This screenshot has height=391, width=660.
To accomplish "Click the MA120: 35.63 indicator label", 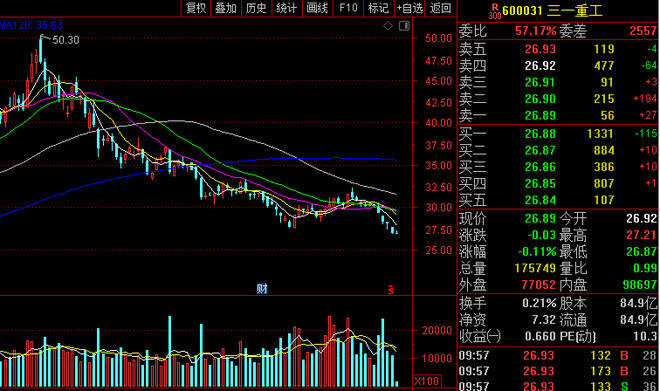I will (32, 25).
